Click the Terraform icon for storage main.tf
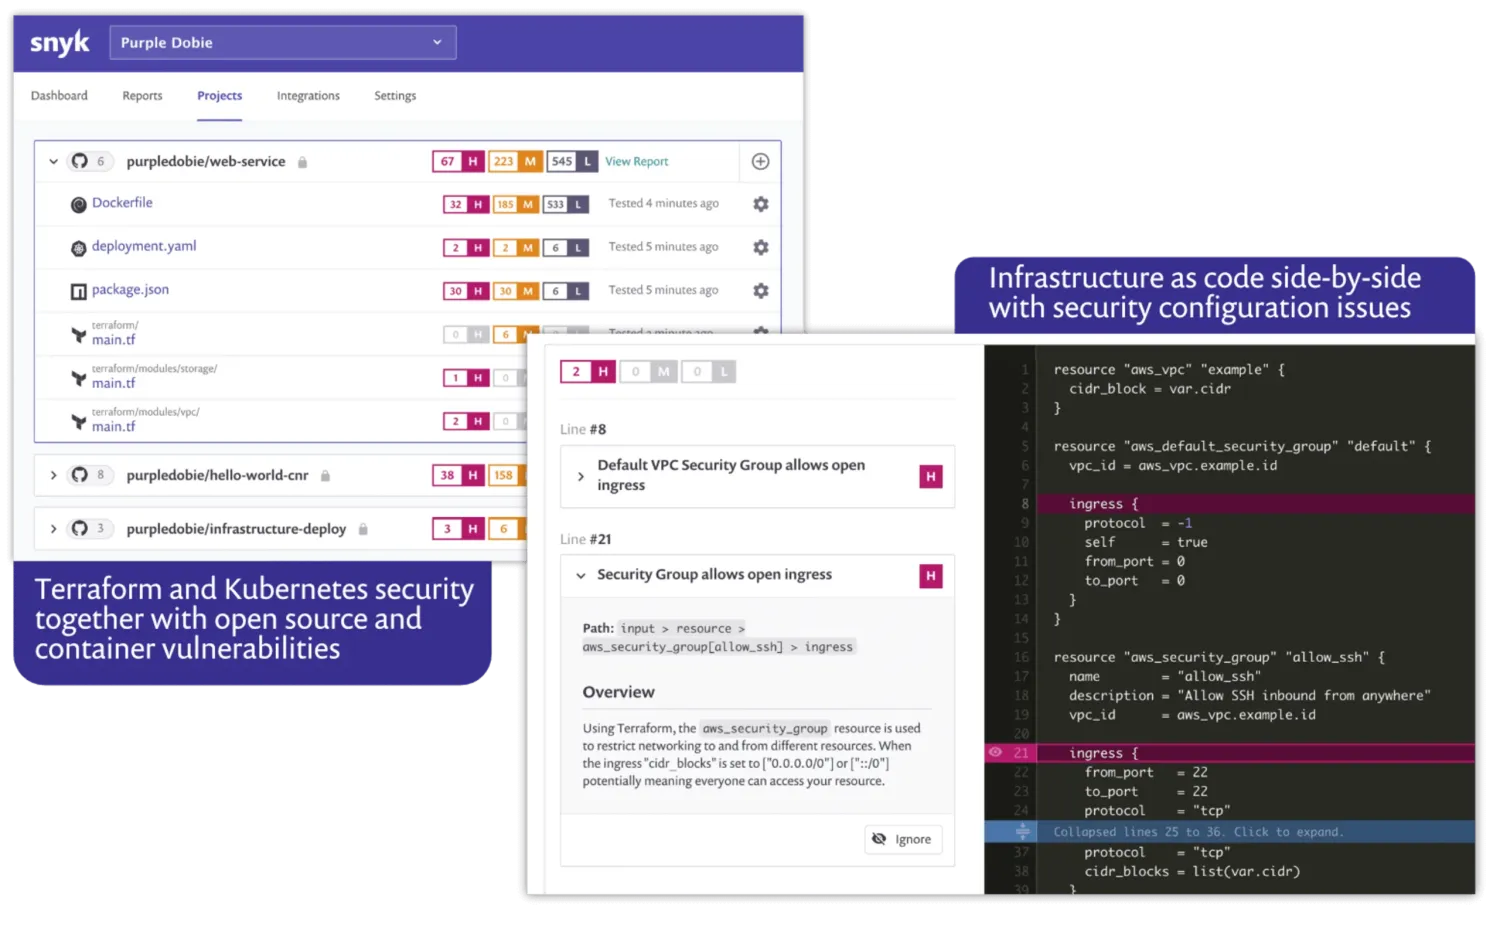The height and width of the screenshot is (925, 1500). pos(79,378)
